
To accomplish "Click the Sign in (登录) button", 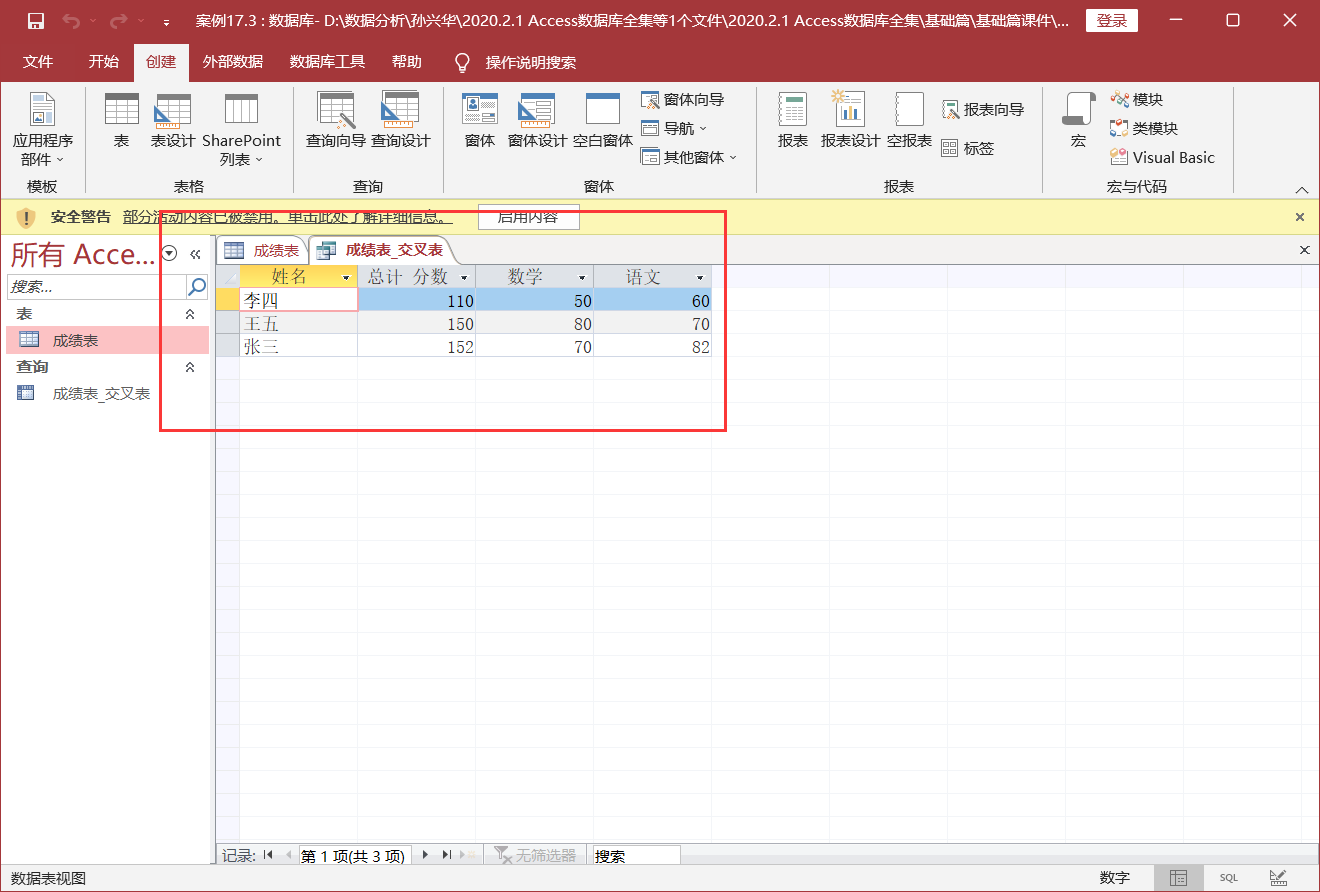I will coord(1111,21).
